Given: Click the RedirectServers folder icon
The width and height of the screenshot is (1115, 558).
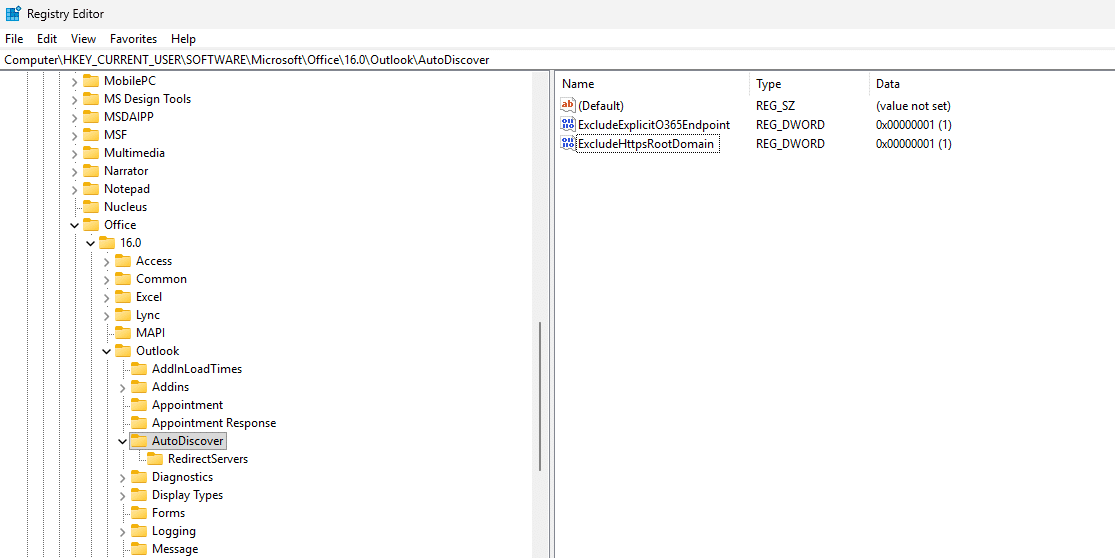Looking at the screenshot, I should [155, 459].
